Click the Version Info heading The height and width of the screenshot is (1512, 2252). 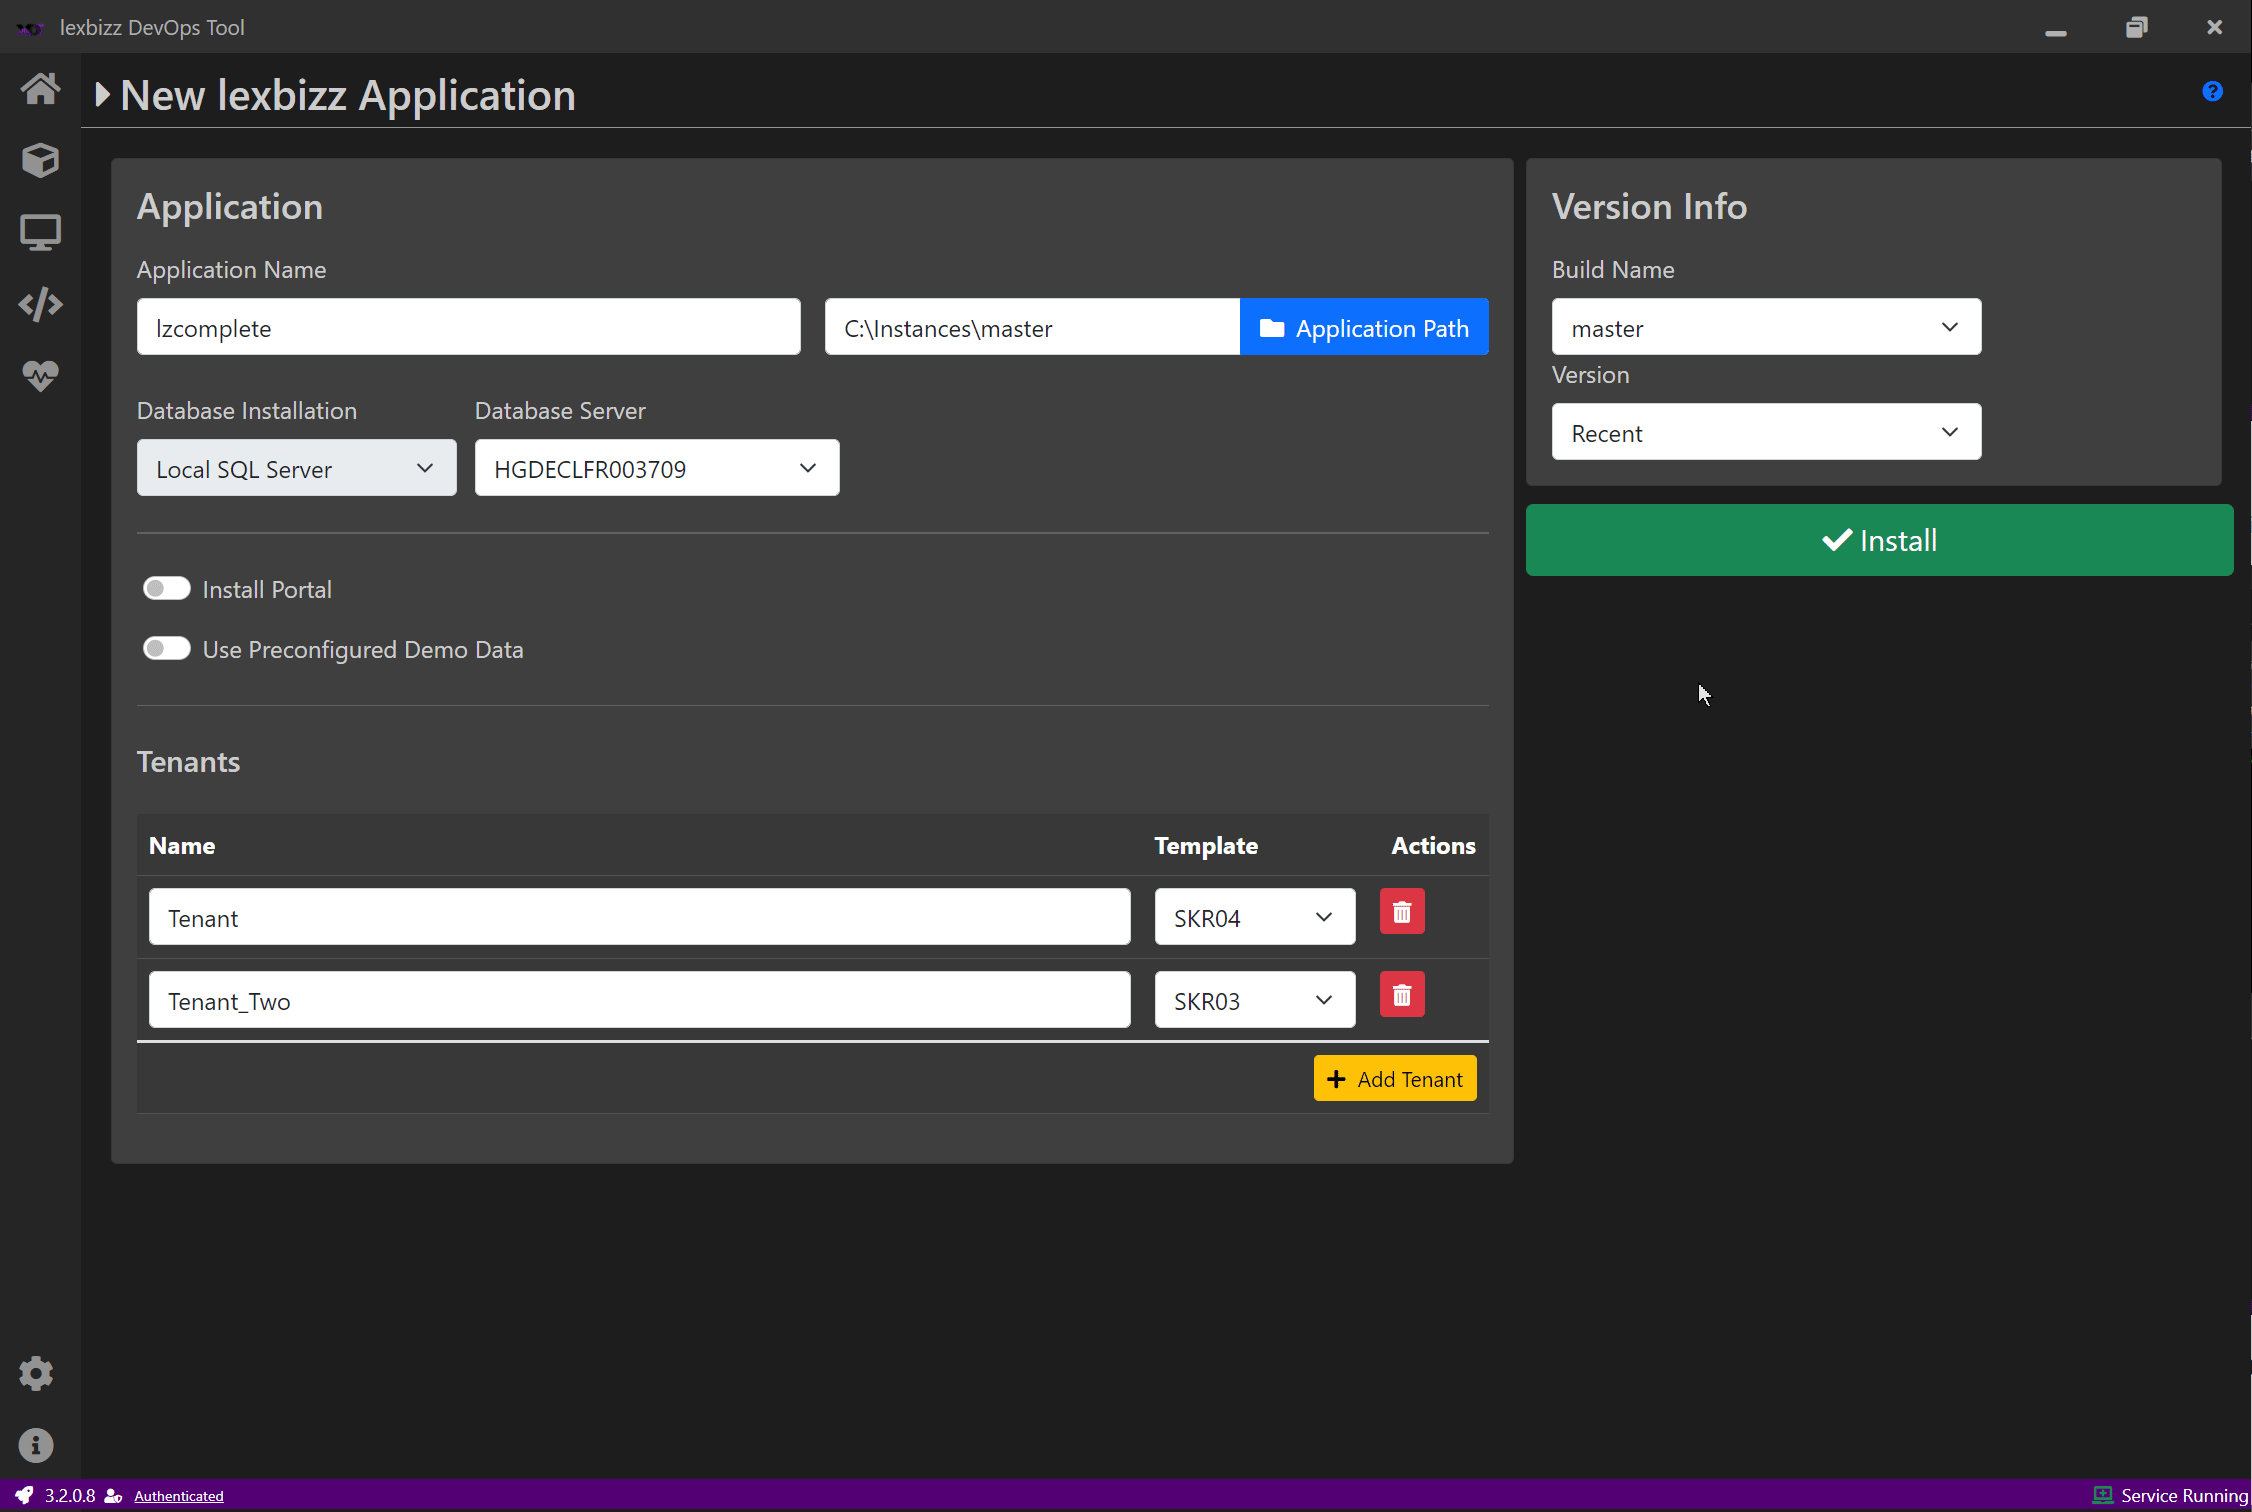tap(1649, 207)
